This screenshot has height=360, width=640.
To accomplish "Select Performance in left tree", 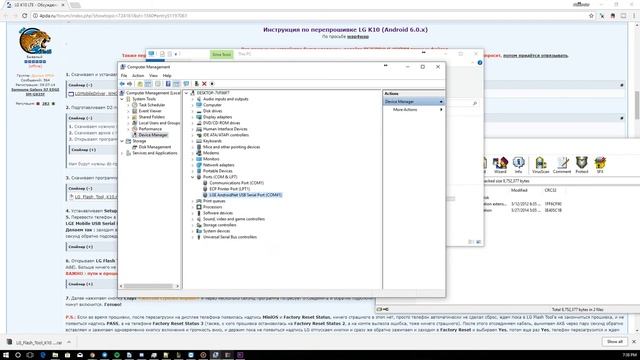I will coord(150,129).
